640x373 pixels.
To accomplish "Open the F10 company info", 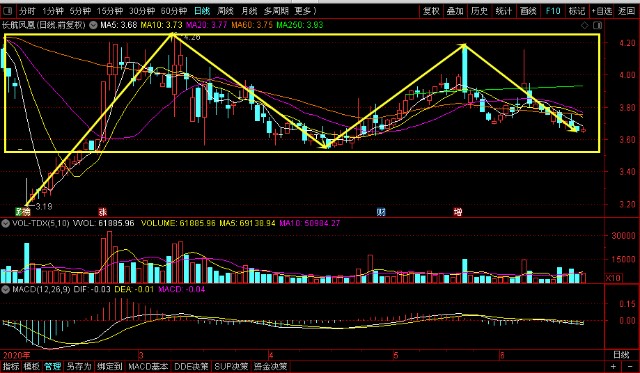I will pyautogui.click(x=553, y=11).
